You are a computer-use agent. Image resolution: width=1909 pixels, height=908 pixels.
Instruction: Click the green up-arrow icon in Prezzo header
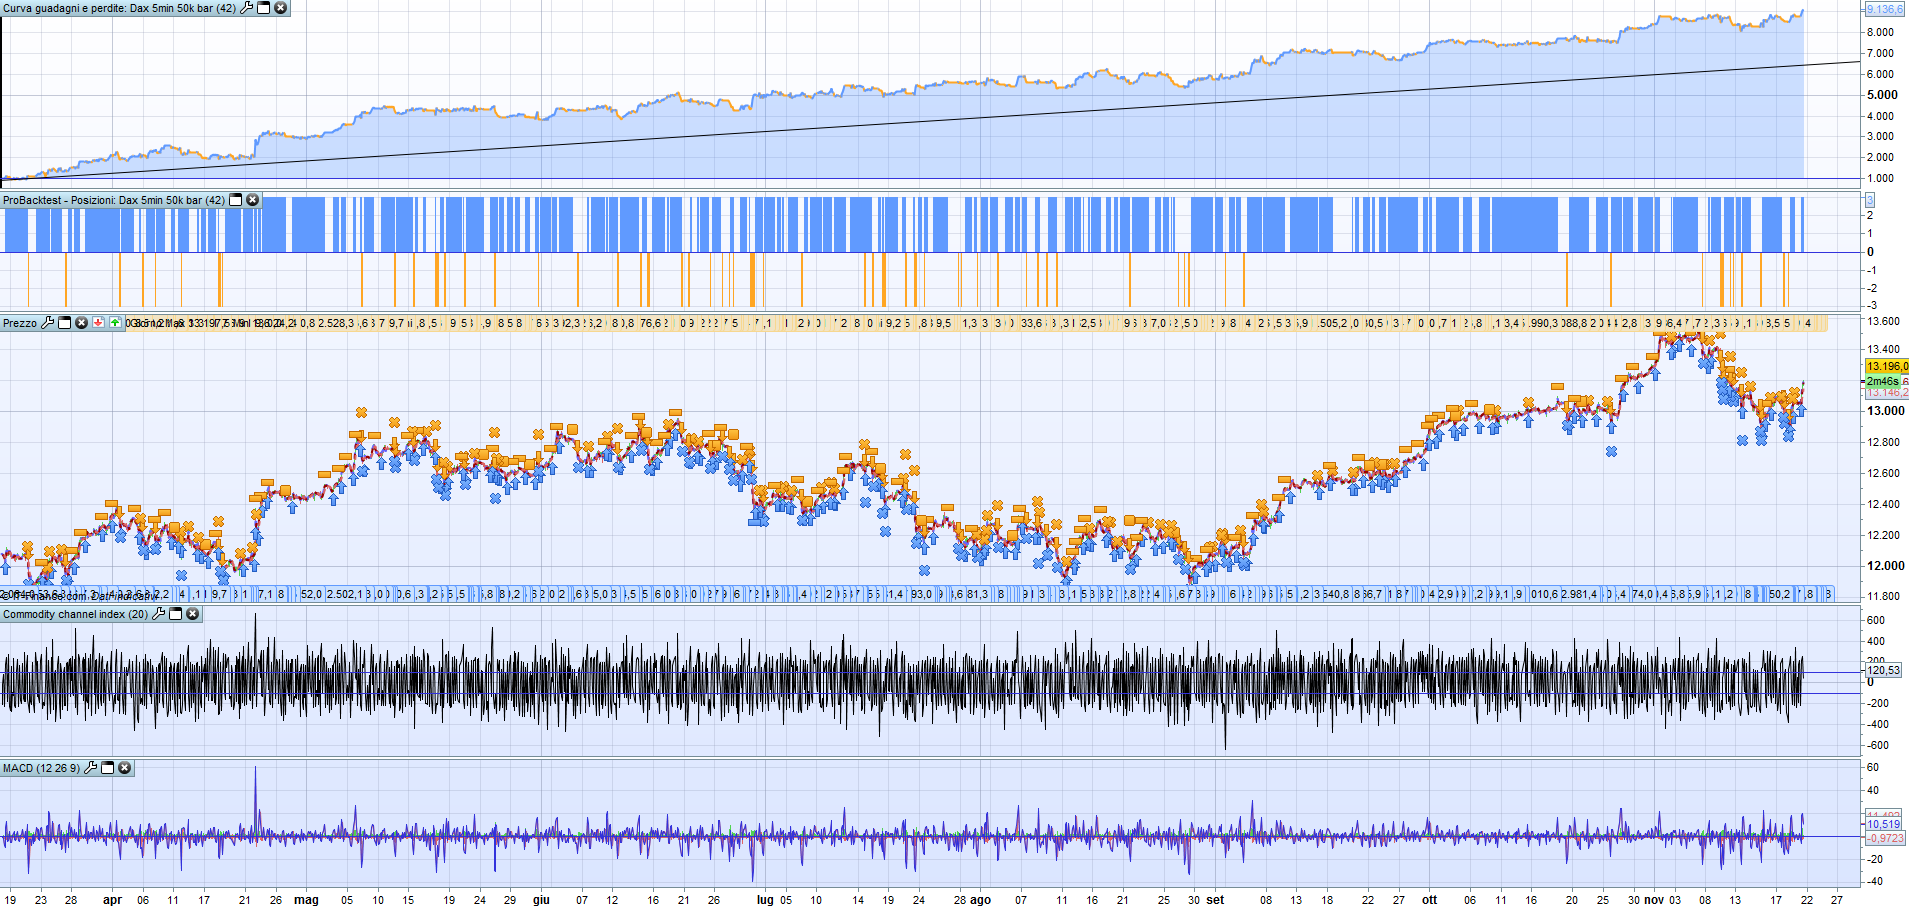[x=116, y=323]
